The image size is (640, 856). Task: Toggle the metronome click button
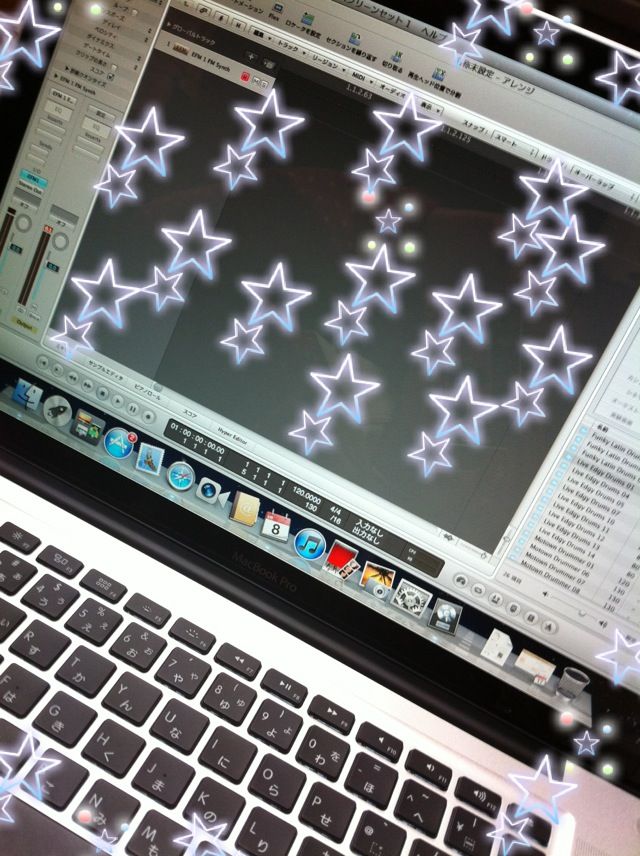549,627
